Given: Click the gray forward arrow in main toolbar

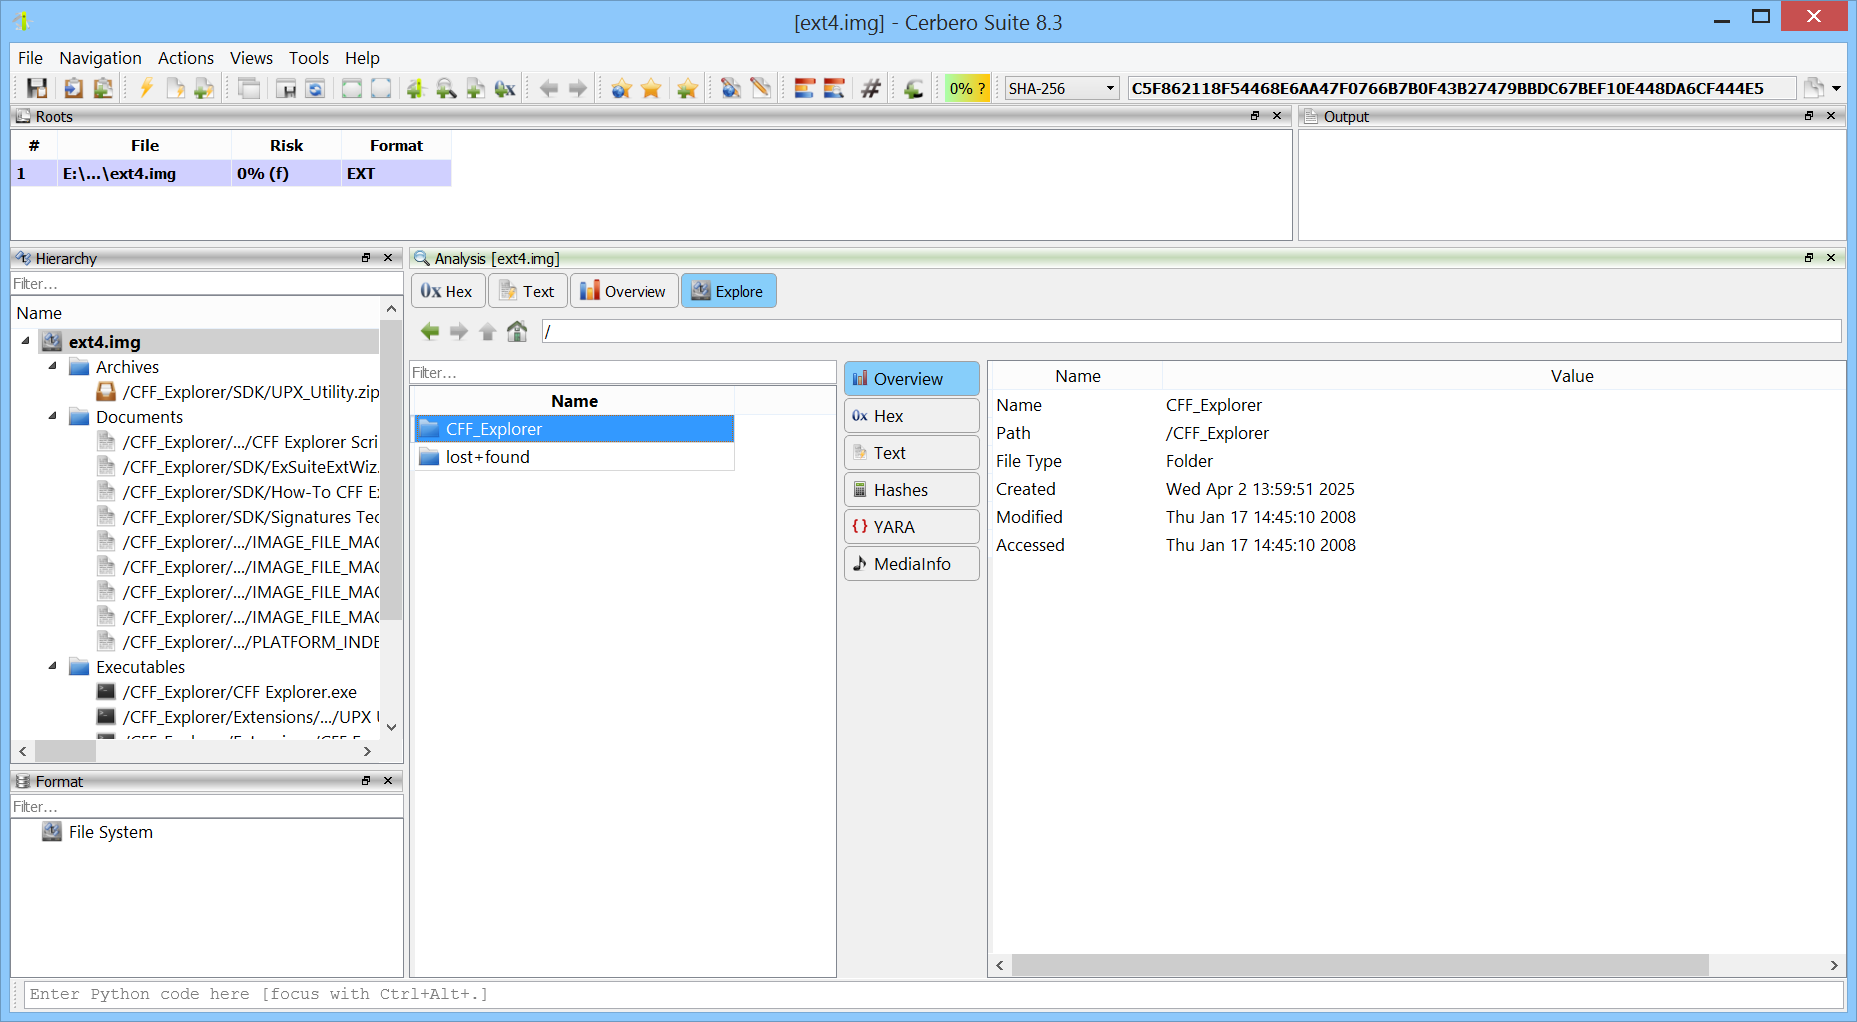Looking at the screenshot, I should click(578, 88).
